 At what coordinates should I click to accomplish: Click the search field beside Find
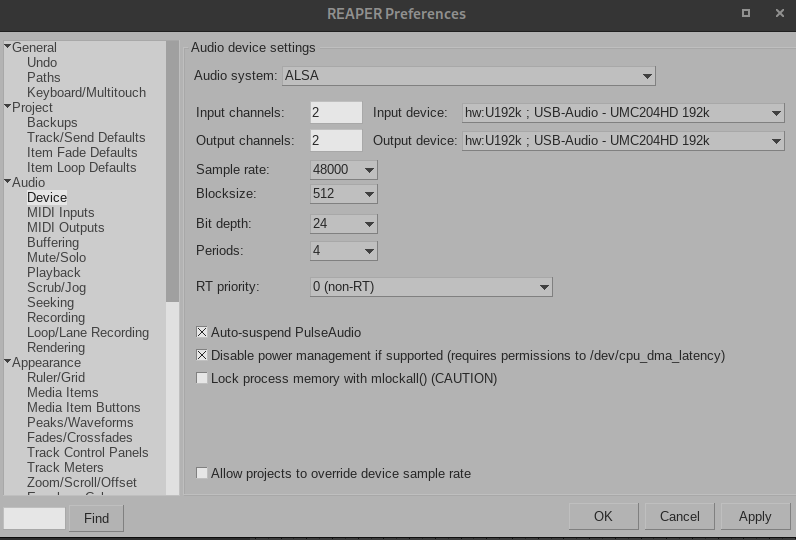pos(35,518)
